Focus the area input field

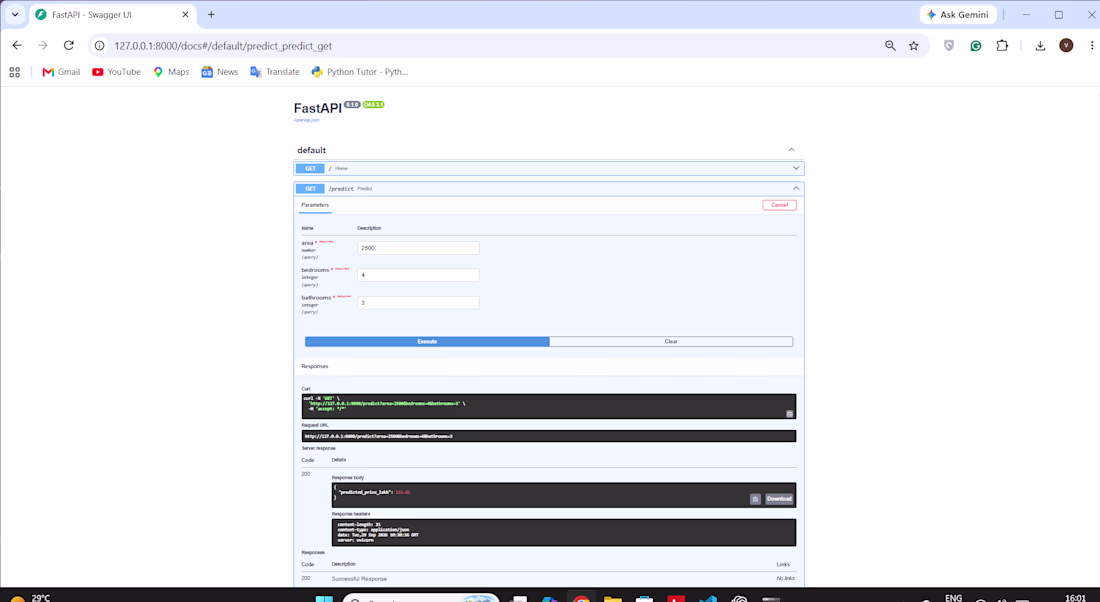(418, 248)
